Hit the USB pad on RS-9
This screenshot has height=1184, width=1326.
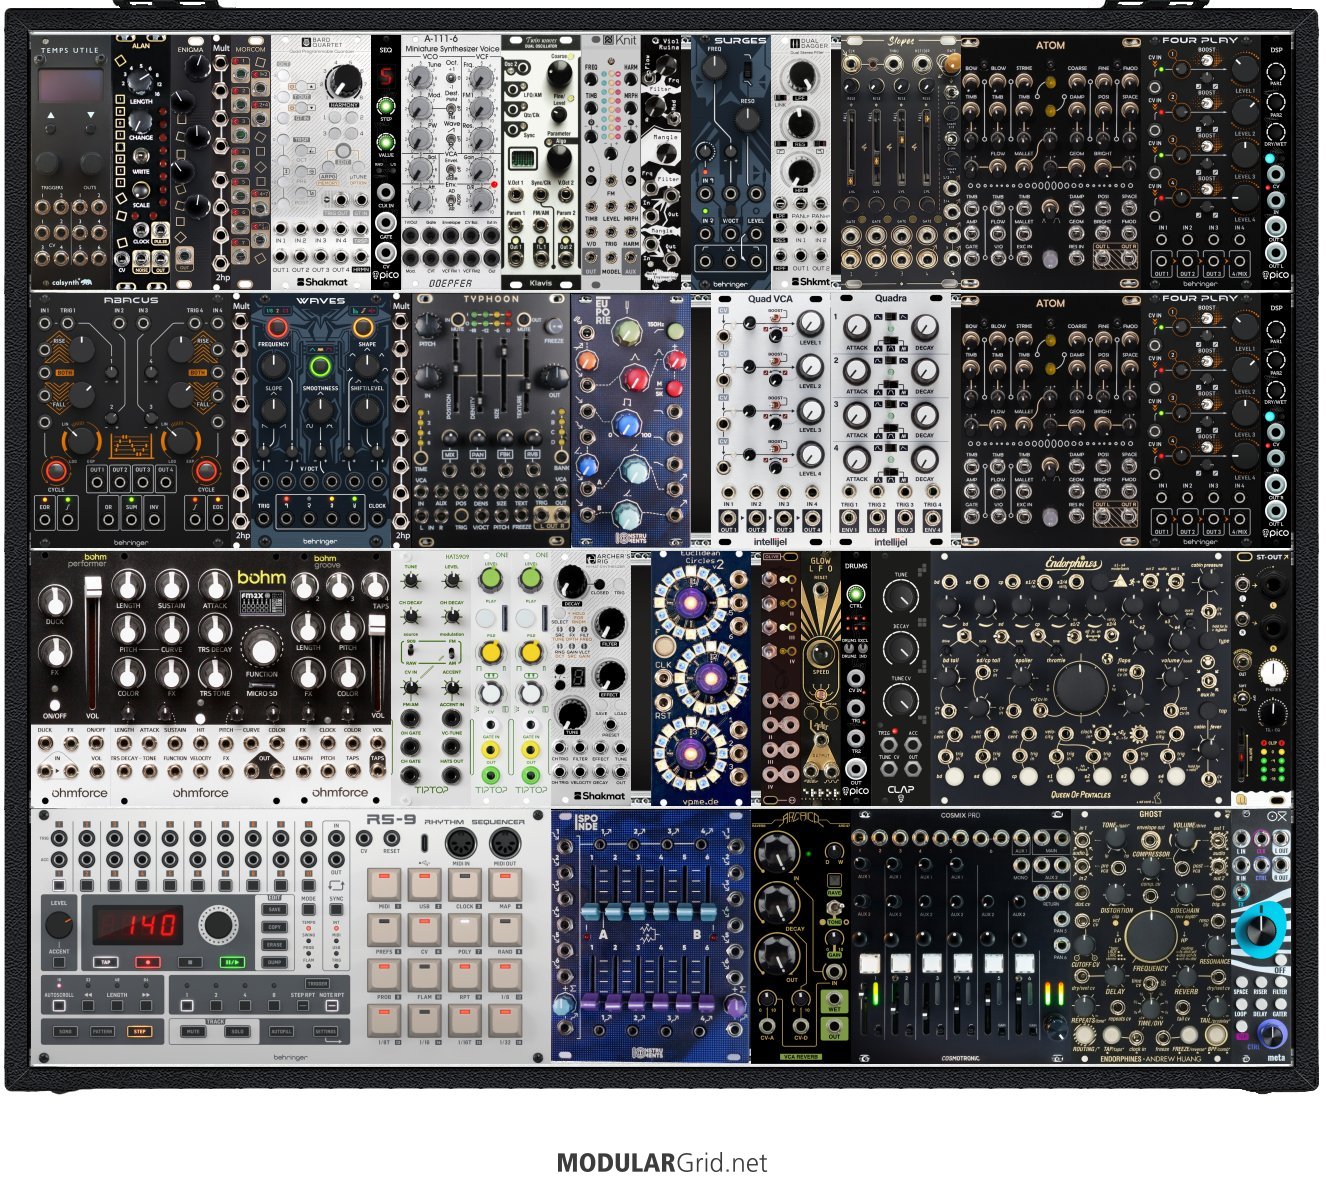coord(424,884)
